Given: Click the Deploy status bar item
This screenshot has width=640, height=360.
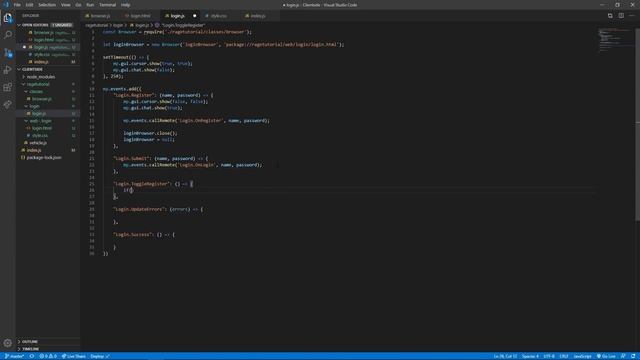Looking at the screenshot, I should 100,356.
